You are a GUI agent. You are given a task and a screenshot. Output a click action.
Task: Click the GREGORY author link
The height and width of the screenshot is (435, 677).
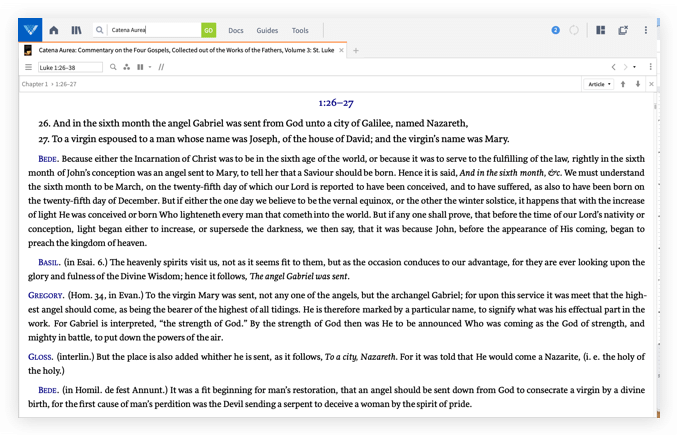(46, 296)
